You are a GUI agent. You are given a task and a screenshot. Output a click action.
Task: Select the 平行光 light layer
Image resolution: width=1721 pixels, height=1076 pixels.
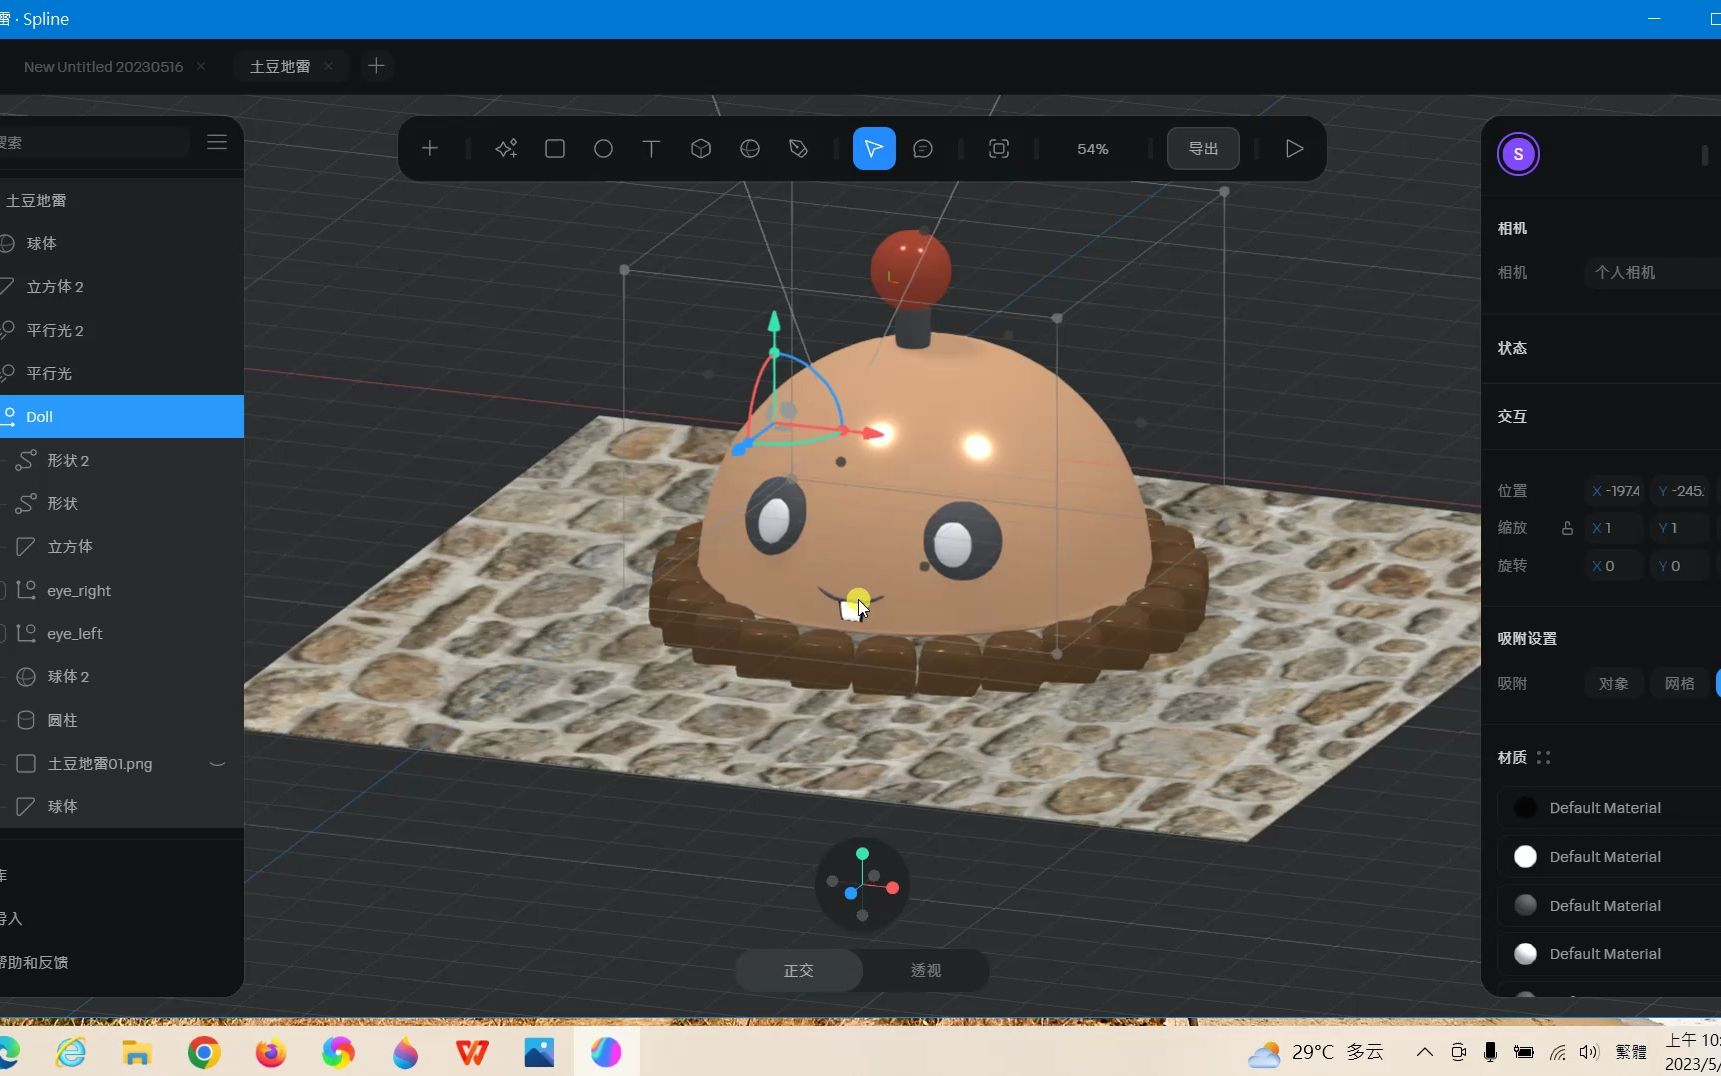pyautogui.click(x=122, y=373)
